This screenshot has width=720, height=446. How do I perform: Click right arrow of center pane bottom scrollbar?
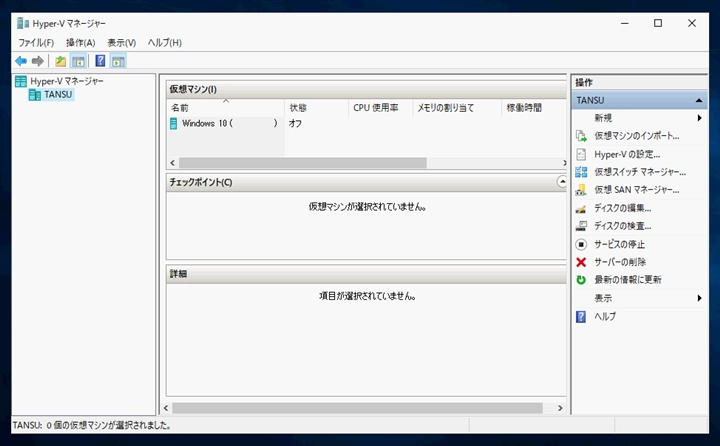point(560,408)
